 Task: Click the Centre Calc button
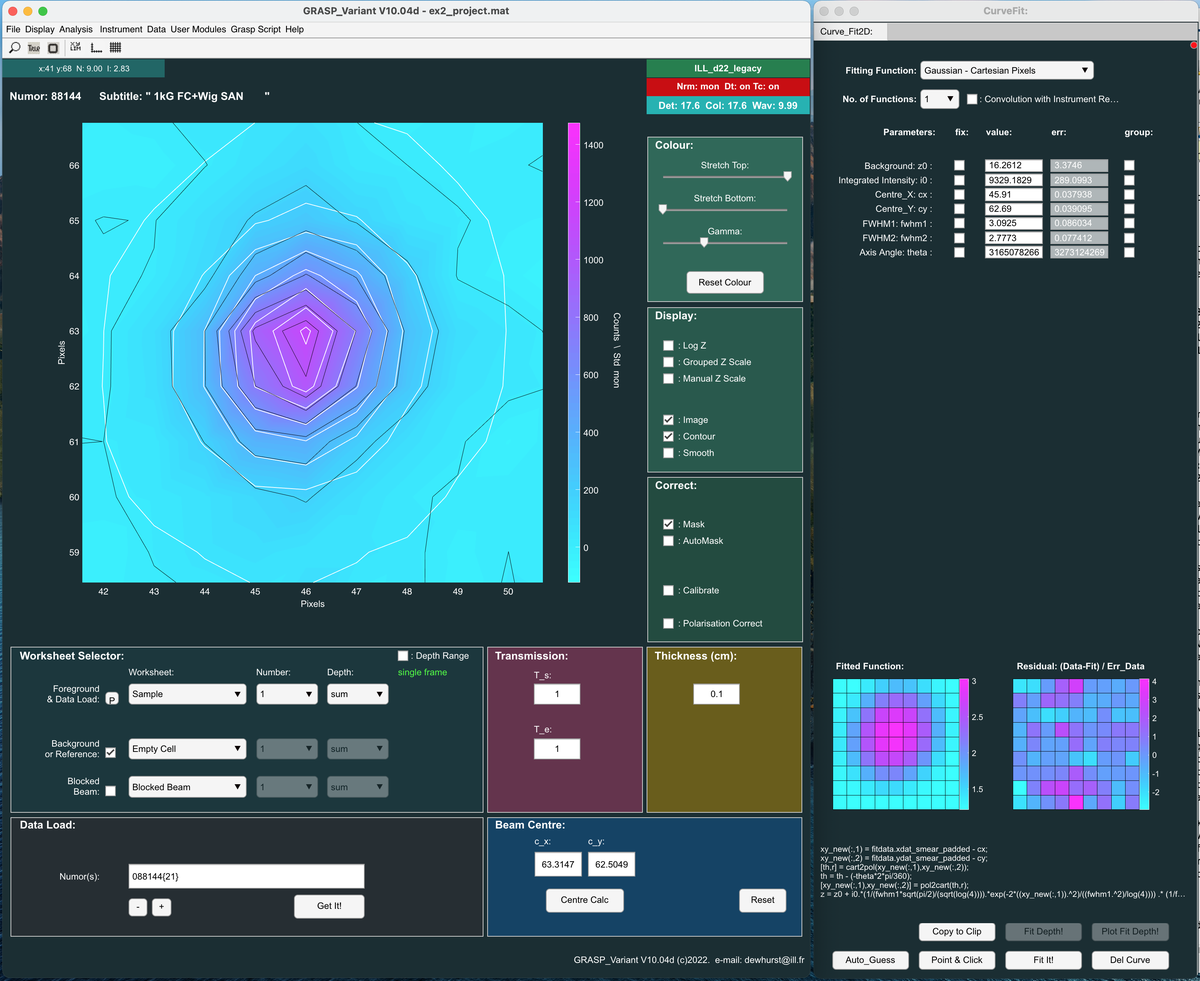point(584,900)
